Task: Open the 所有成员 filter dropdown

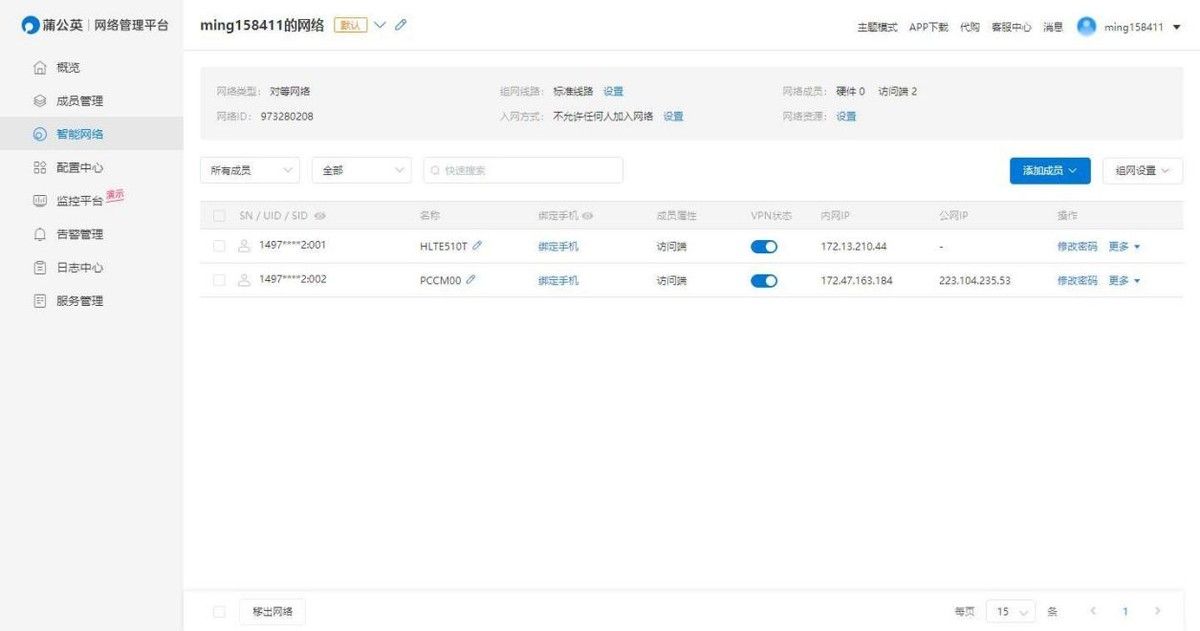Action: 250,171
